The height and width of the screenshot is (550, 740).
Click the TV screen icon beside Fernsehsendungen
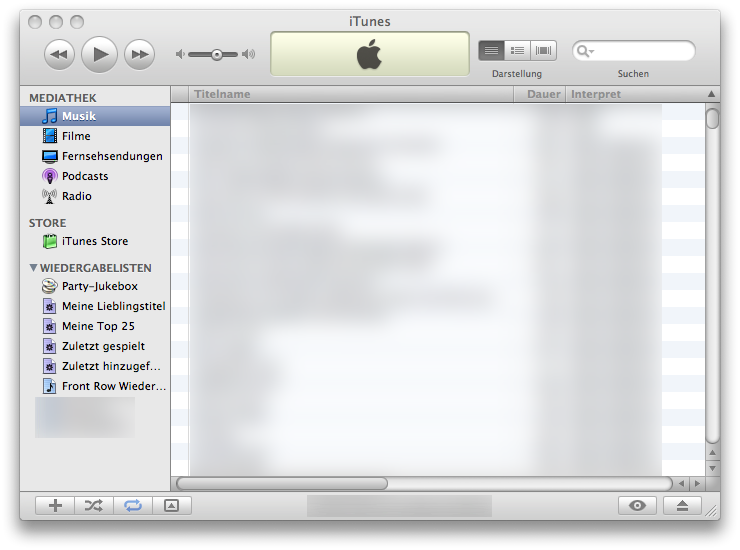point(50,156)
